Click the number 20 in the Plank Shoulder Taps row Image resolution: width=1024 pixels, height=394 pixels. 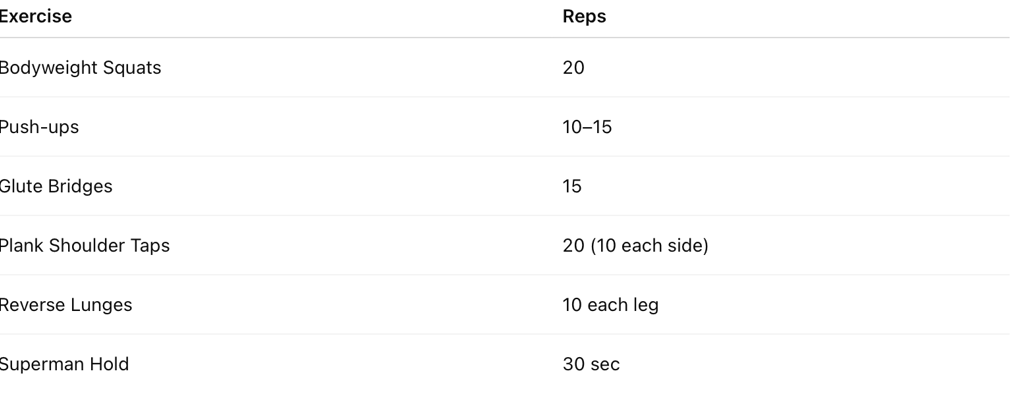coord(573,246)
